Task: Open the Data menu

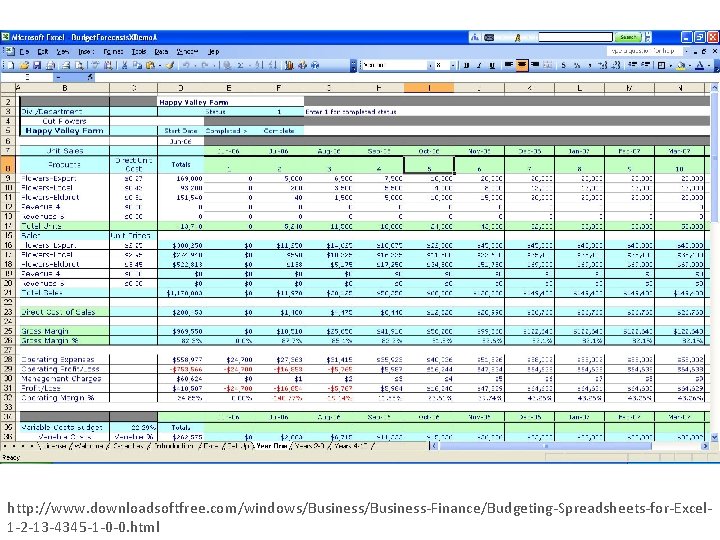Action: point(161,52)
